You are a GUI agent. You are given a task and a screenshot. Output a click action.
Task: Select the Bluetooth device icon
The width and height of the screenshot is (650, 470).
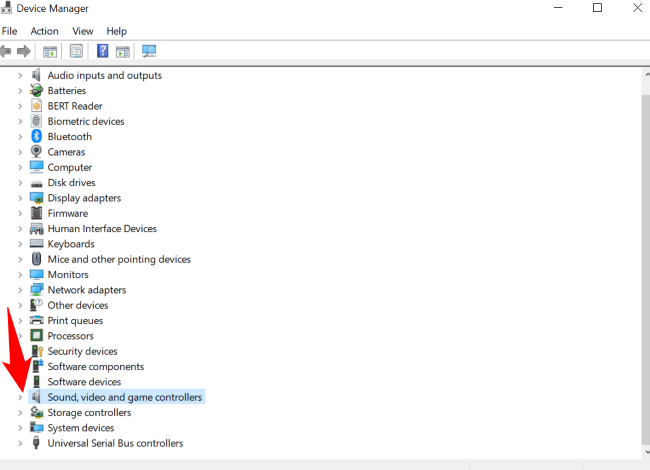[37, 137]
